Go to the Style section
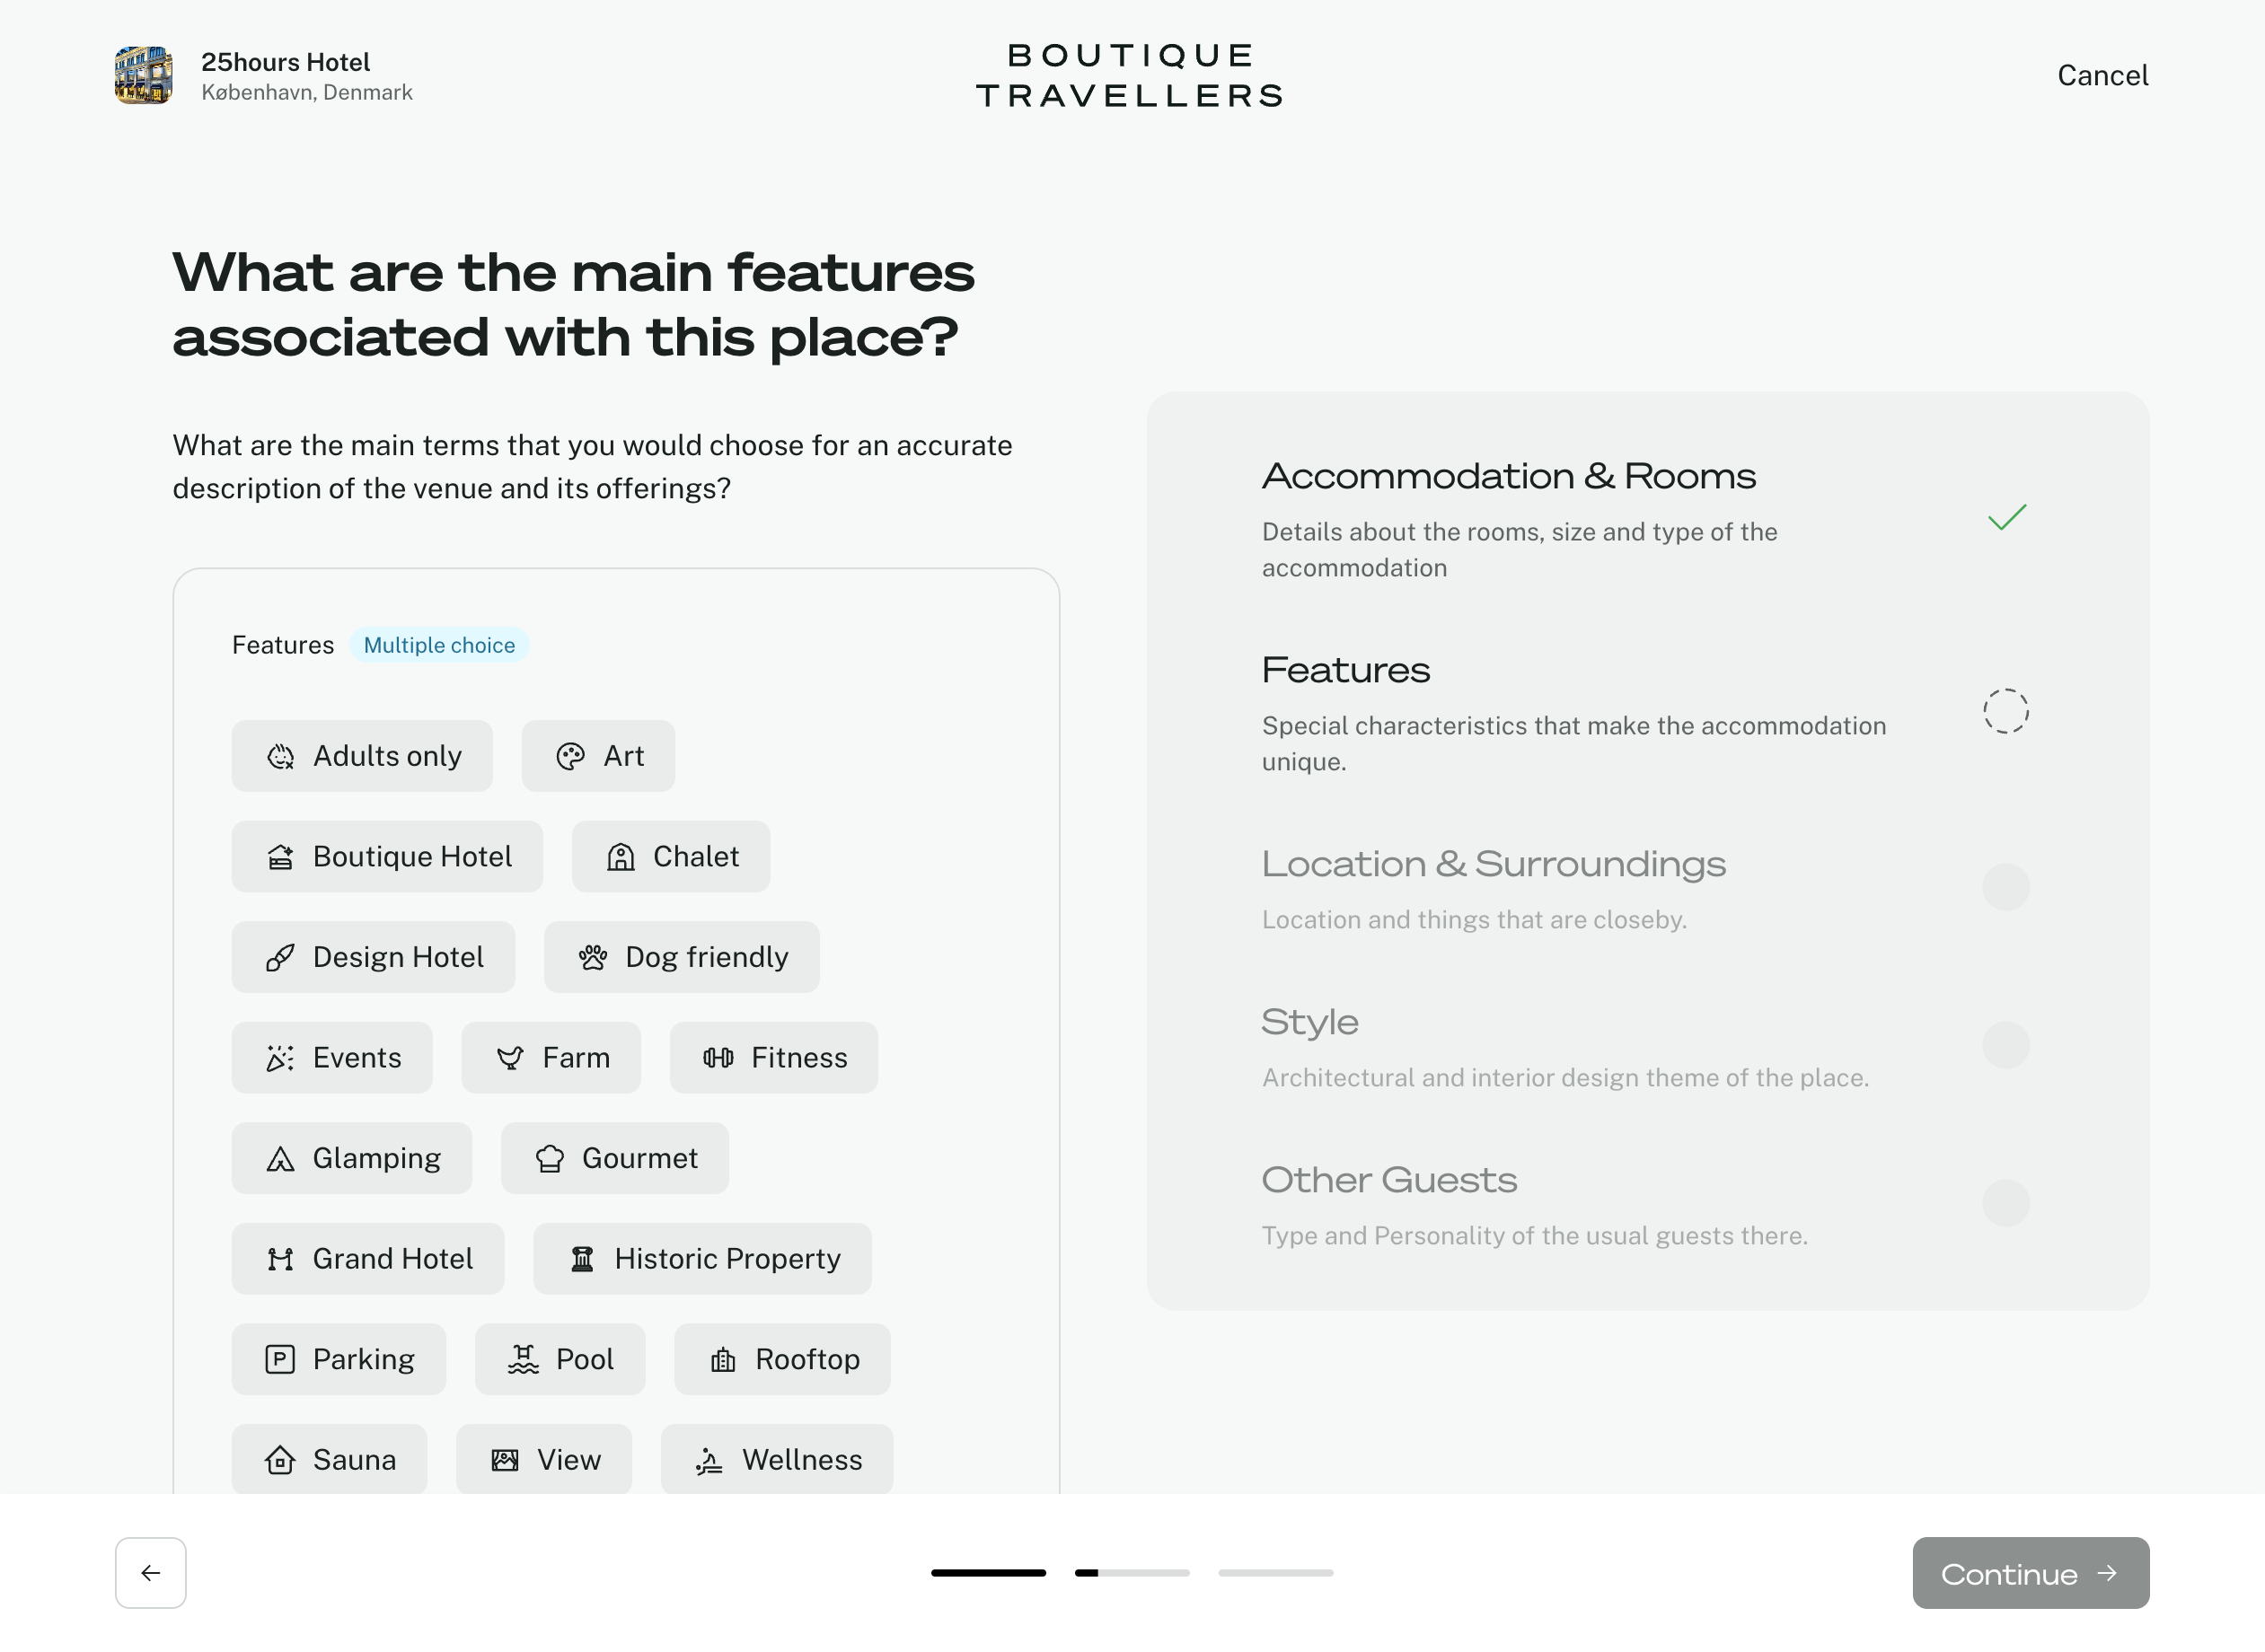 click(1310, 1022)
